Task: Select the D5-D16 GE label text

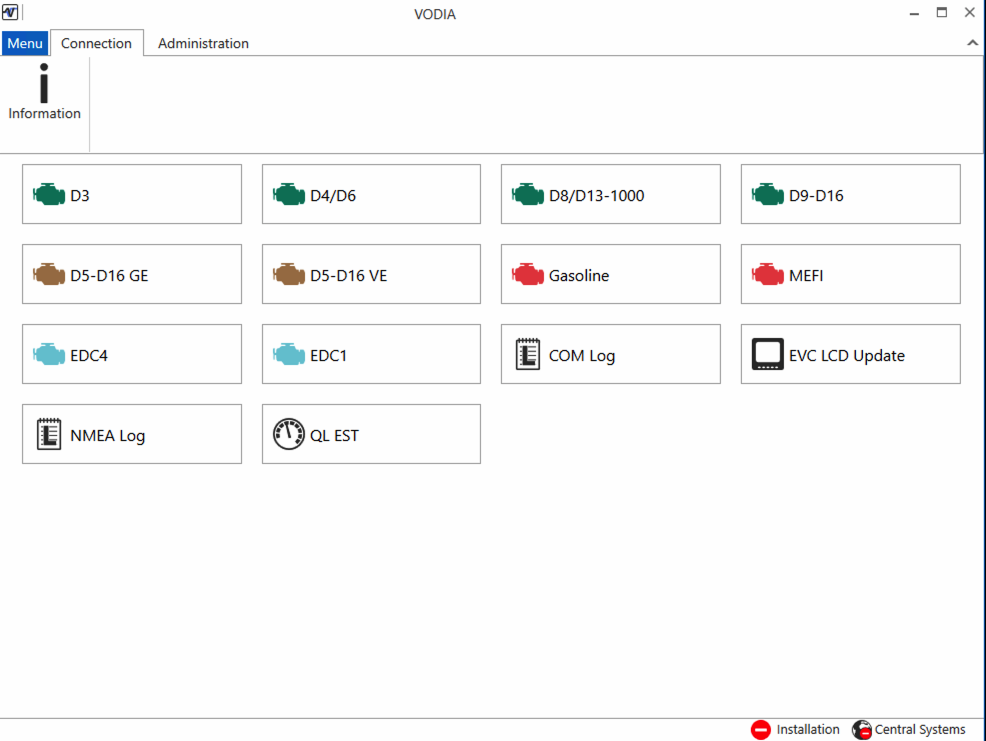Action: (x=109, y=276)
